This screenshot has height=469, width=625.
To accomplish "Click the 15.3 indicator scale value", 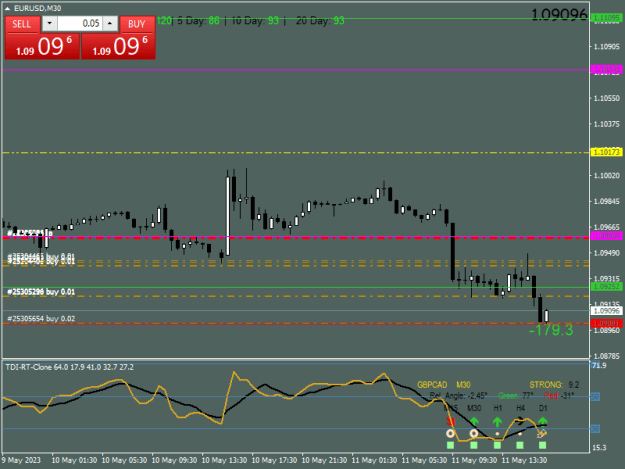I will (x=599, y=448).
